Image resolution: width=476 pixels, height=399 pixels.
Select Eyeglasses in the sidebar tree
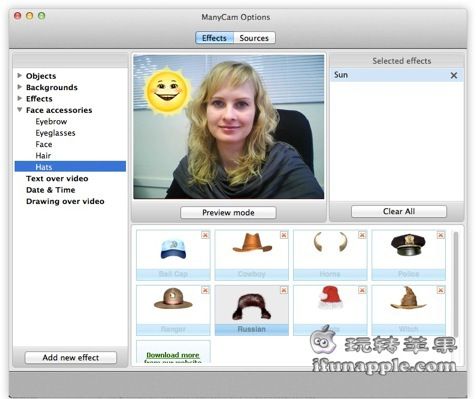click(x=55, y=133)
